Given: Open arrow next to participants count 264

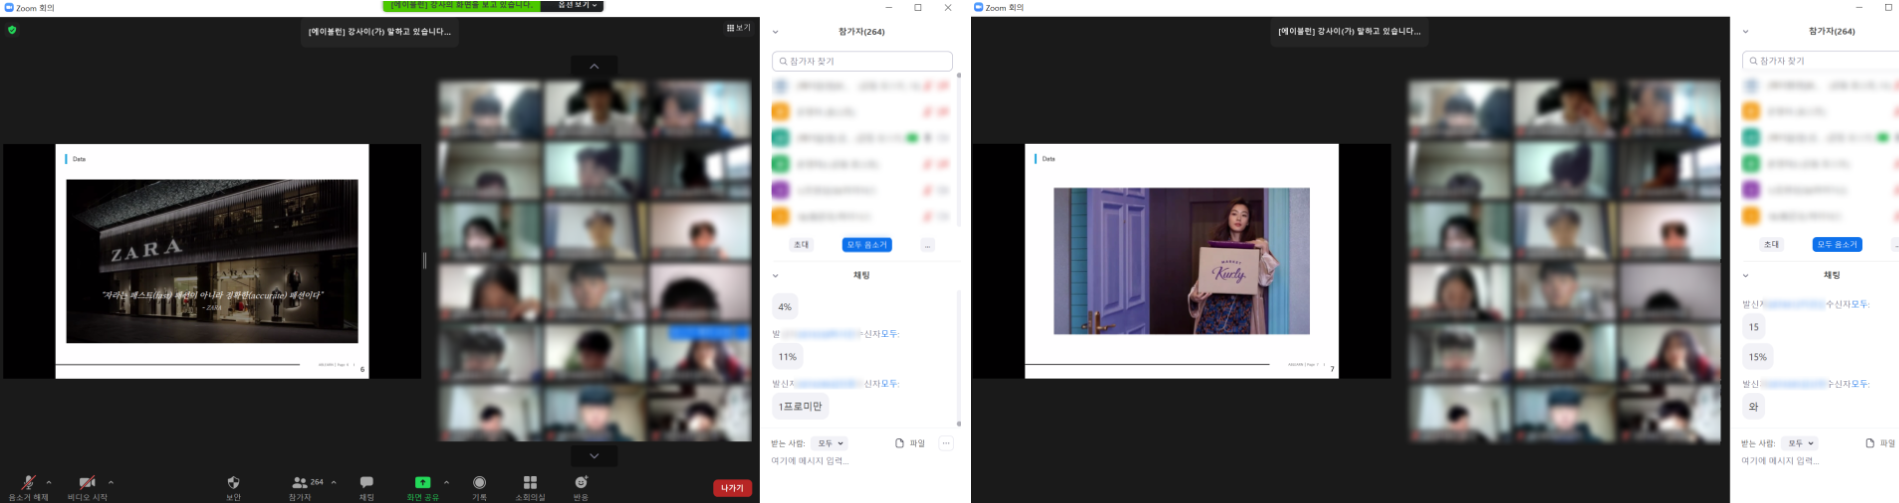Looking at the screenshot, I should pos(334,482).
